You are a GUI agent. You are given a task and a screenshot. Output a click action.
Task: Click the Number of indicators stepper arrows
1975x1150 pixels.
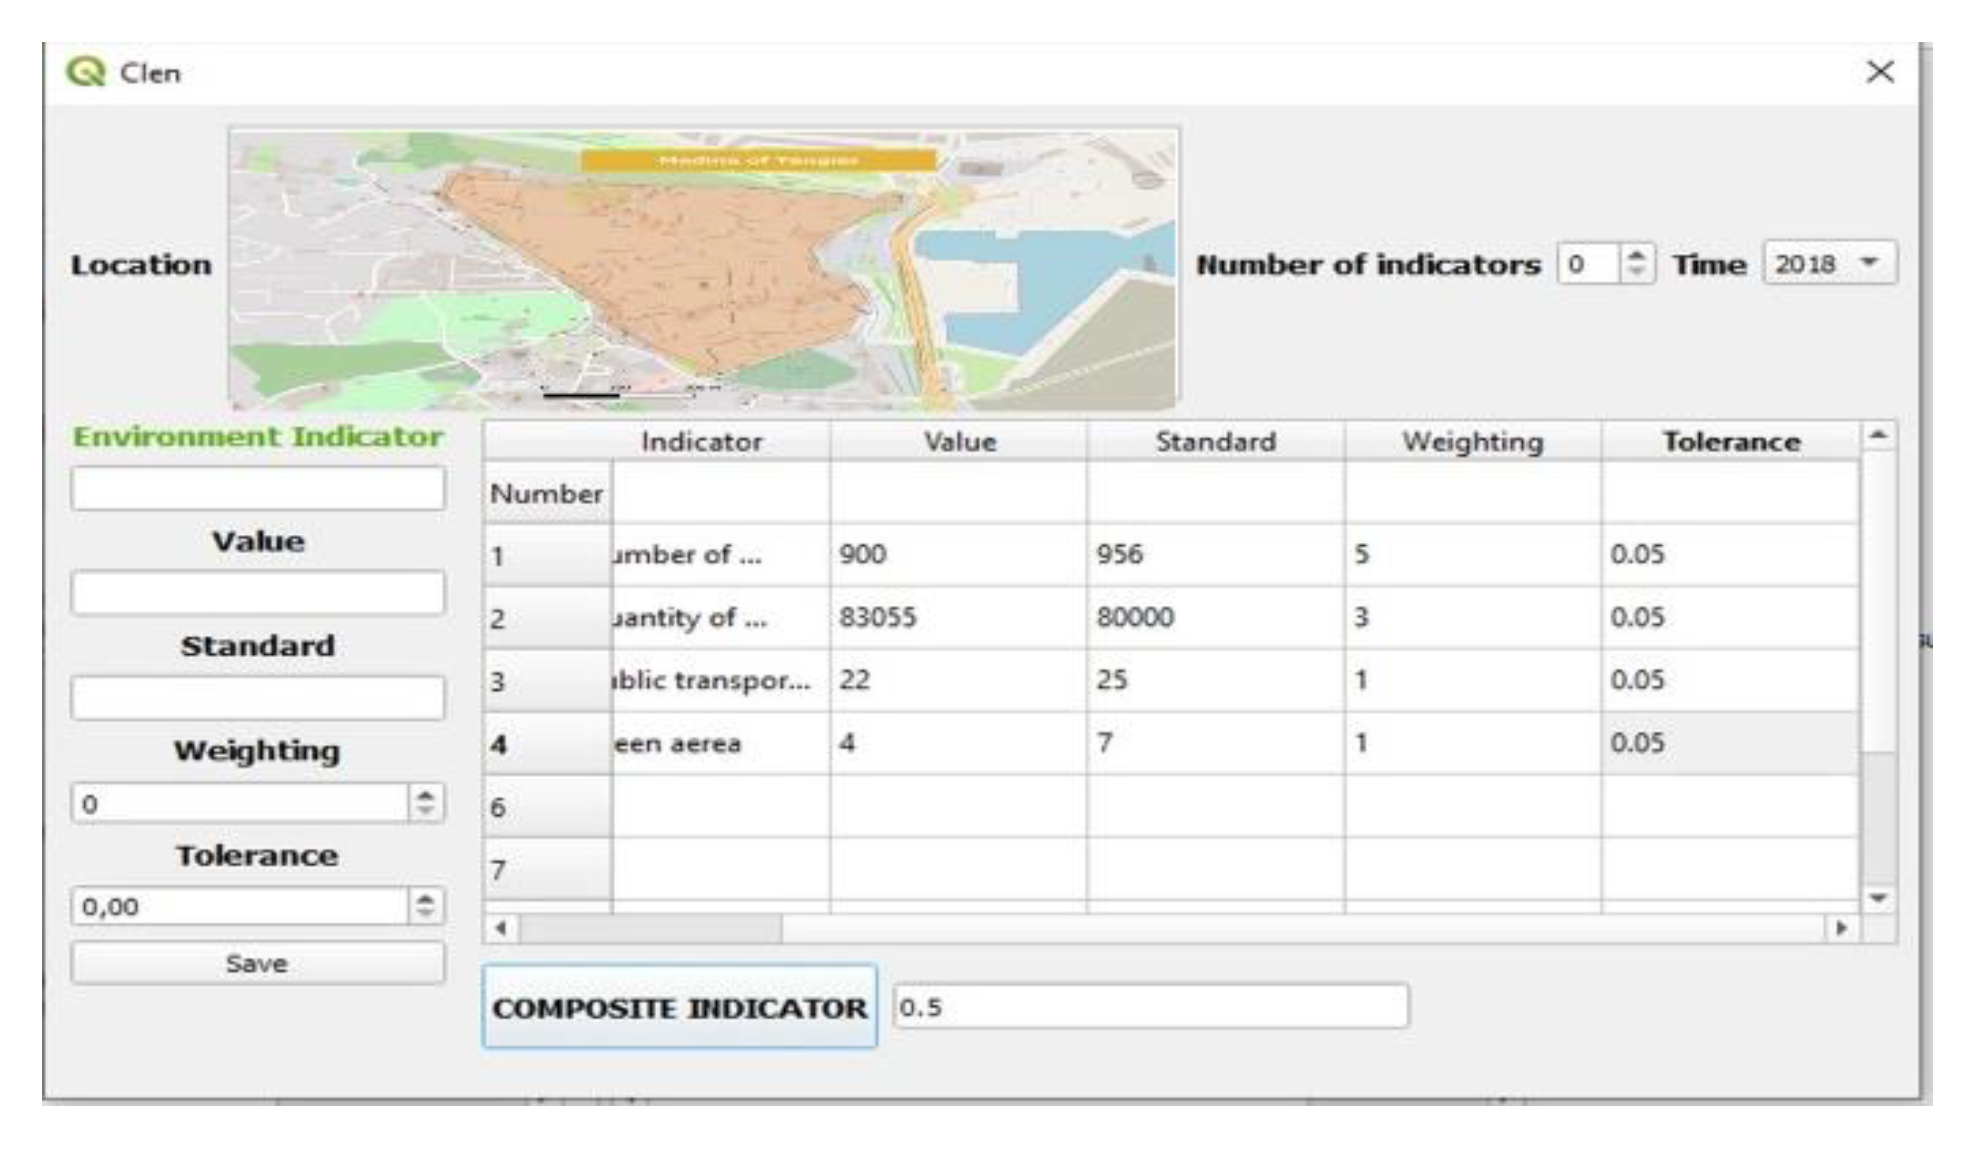pos(1636,264)
